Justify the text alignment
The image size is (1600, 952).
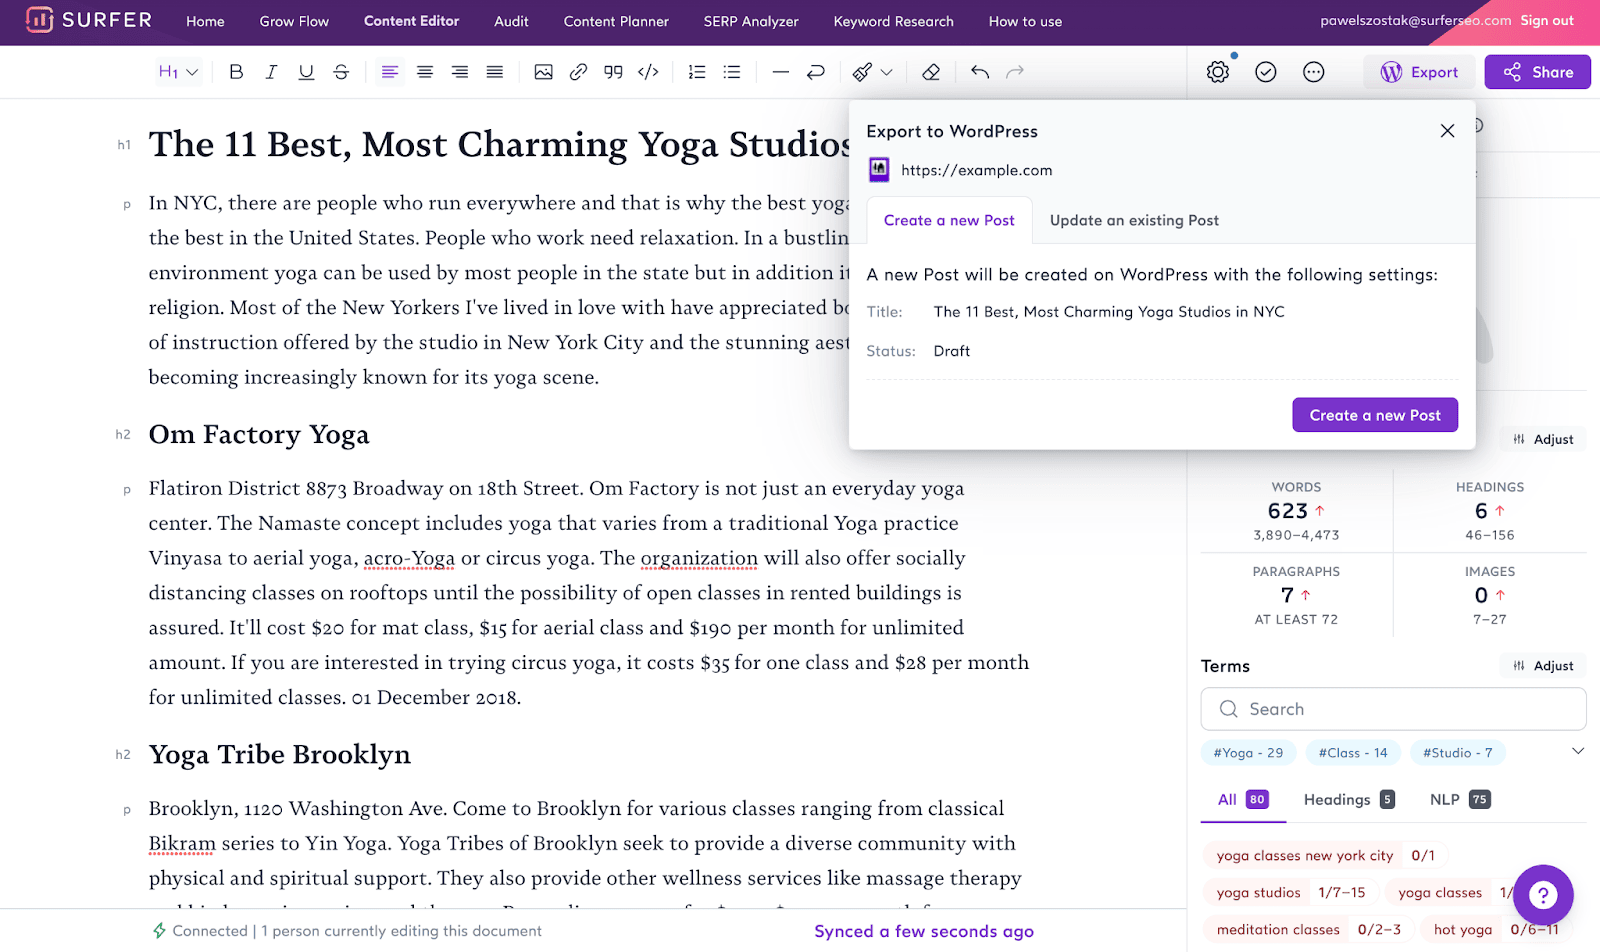(x=495, y=72)
